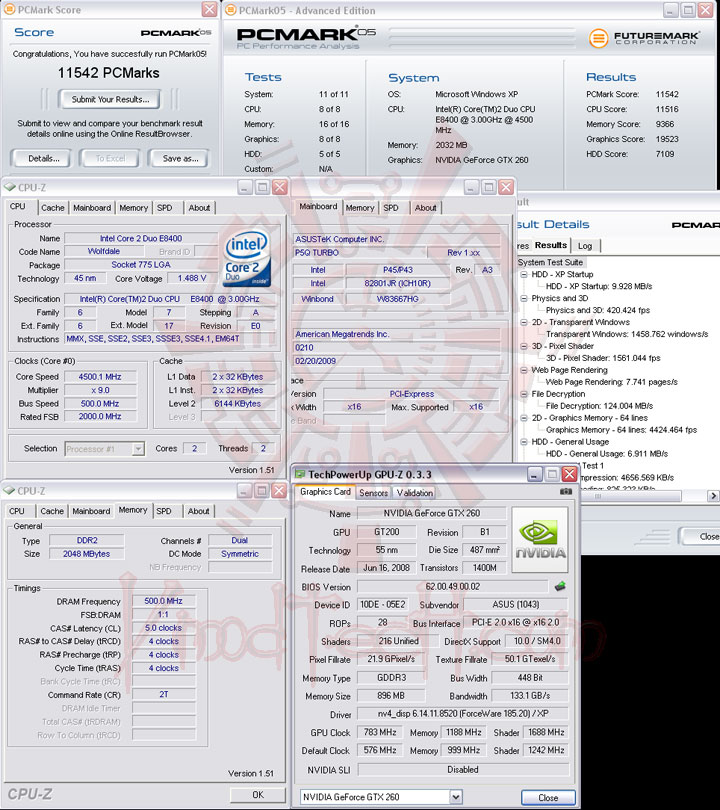Collapse the File Decryption node
Viewport: 720px width, 810px height.
[524, 394]
